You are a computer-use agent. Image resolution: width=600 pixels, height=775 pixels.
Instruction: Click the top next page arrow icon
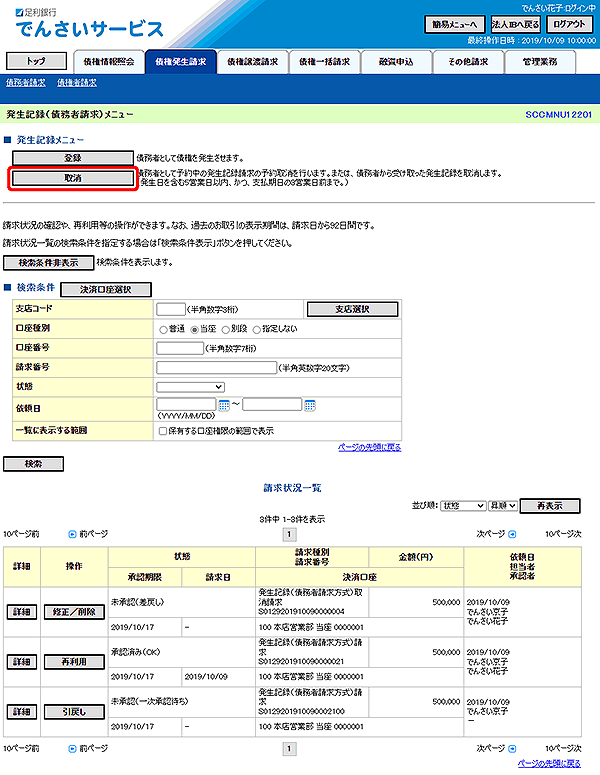(x=512, y=535)
